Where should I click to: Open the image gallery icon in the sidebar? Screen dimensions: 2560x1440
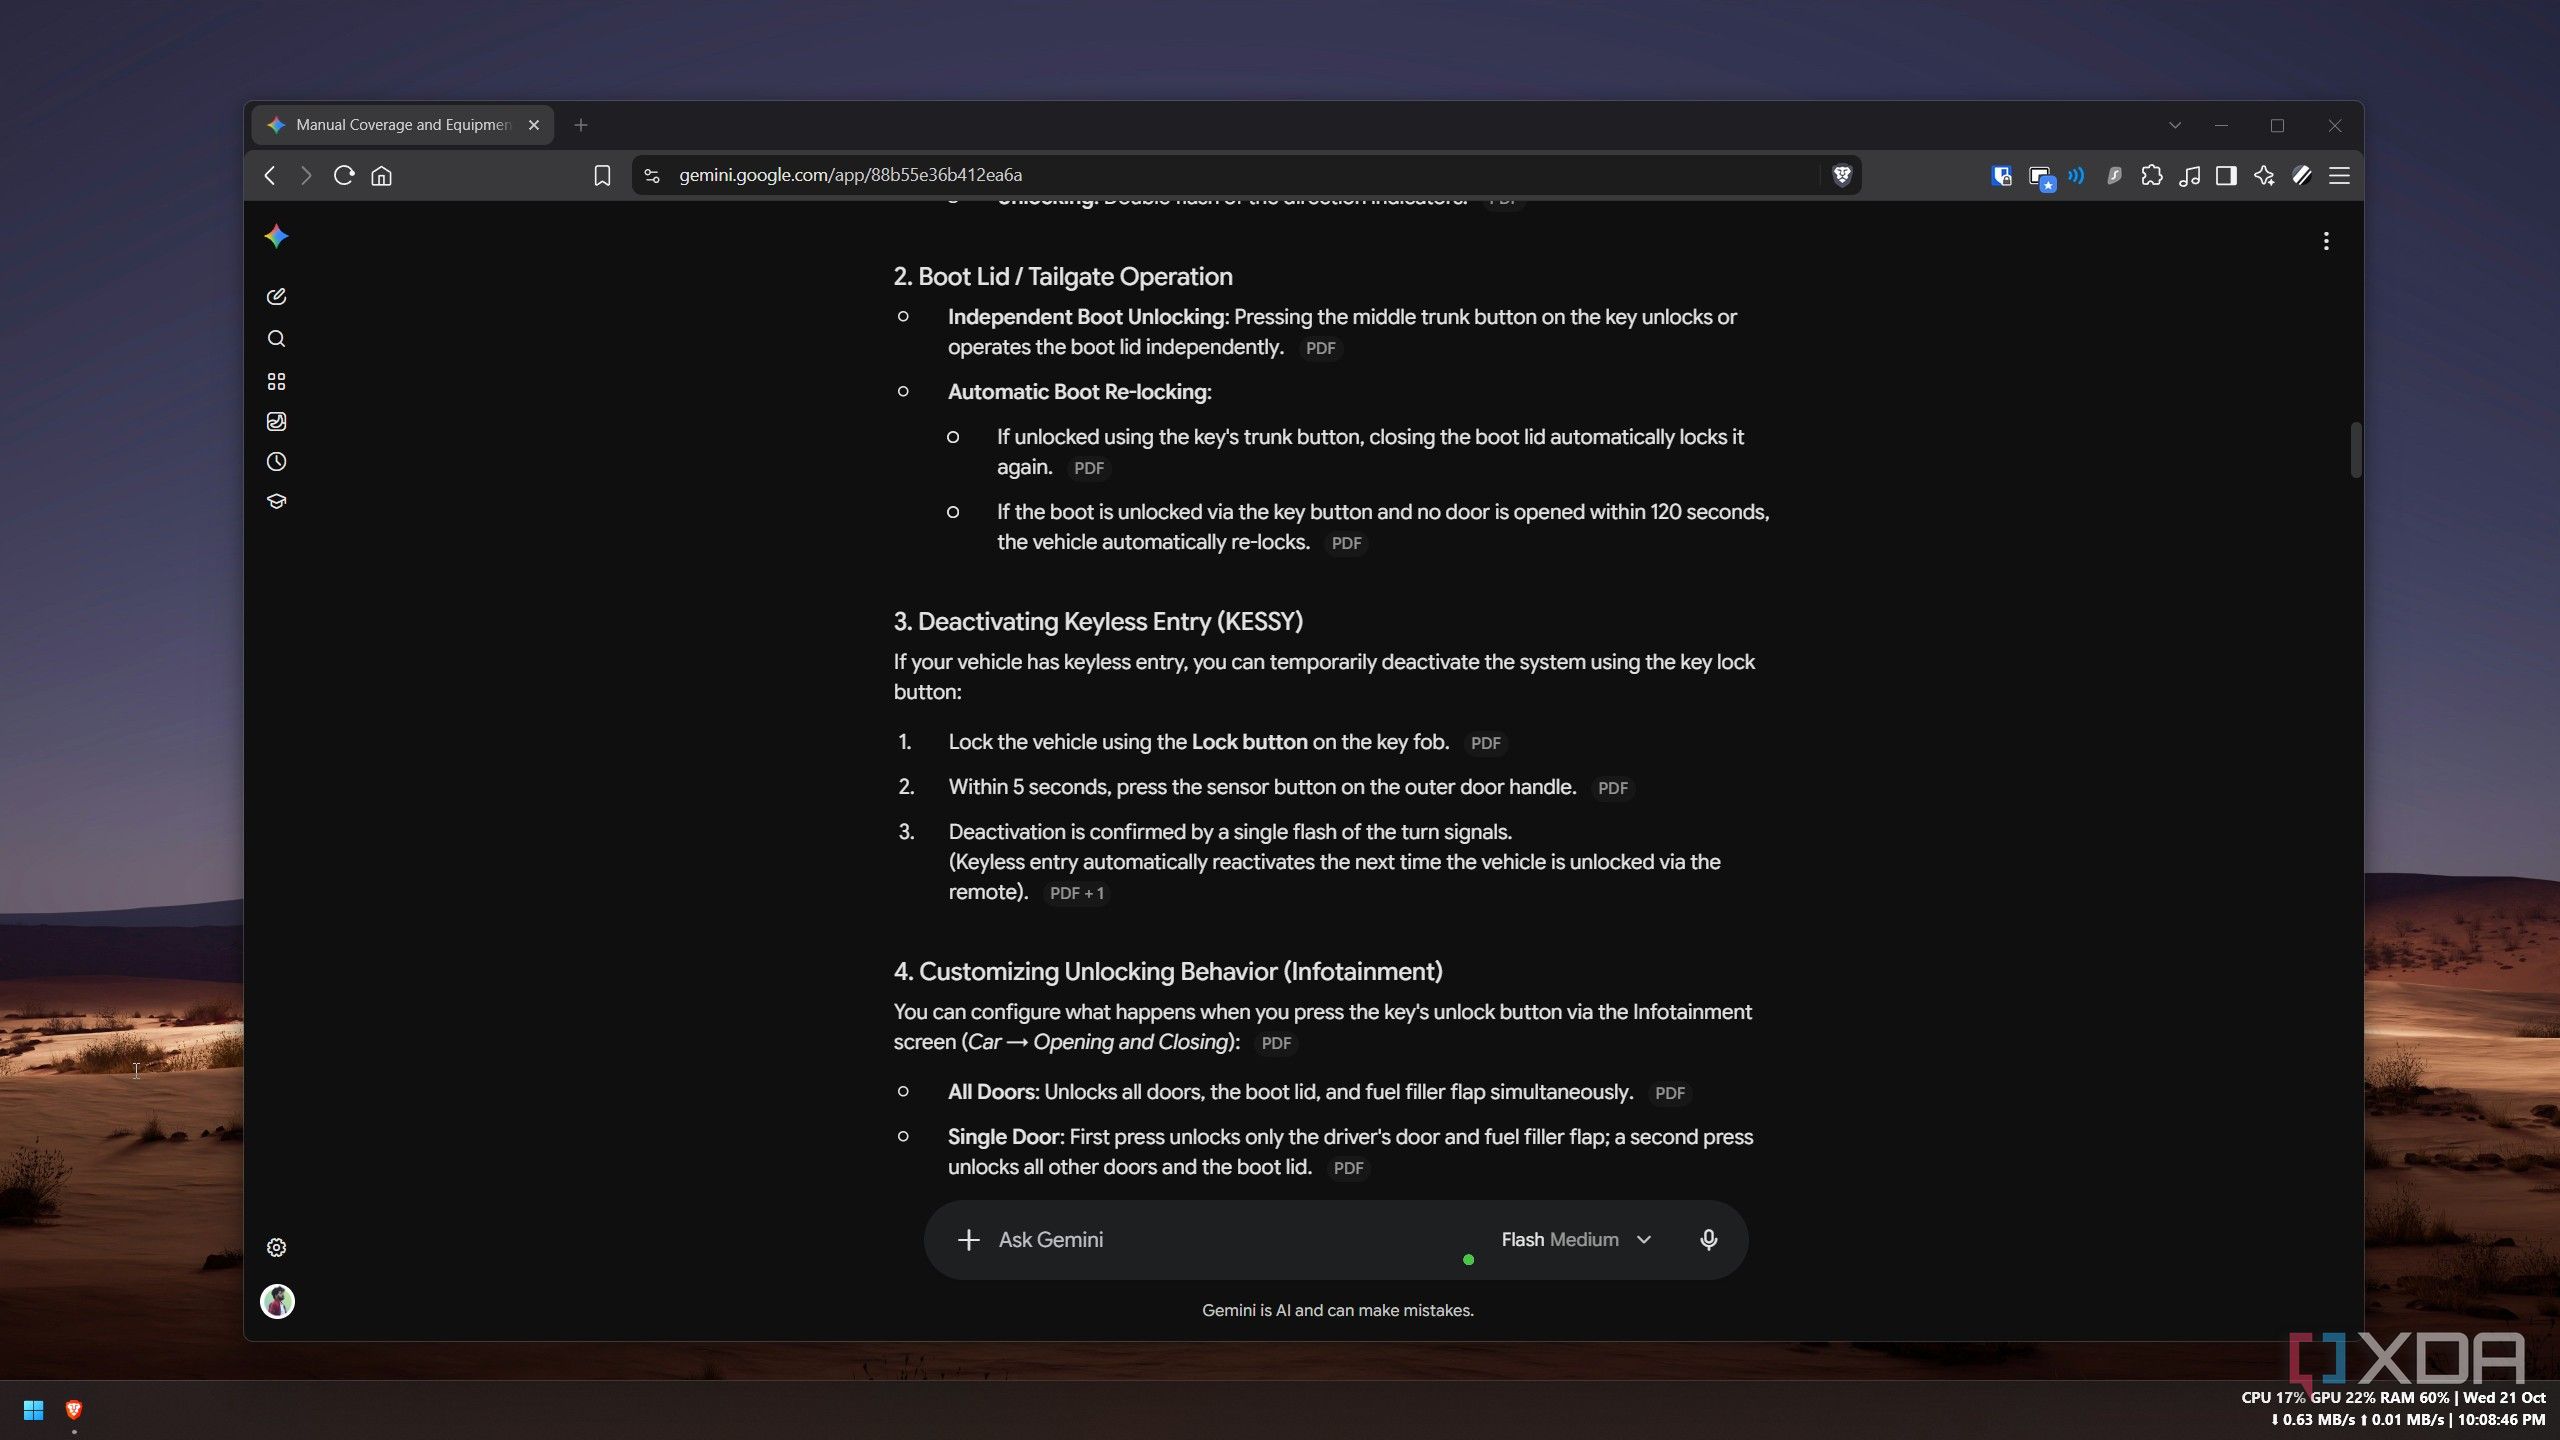coord(276,421)
